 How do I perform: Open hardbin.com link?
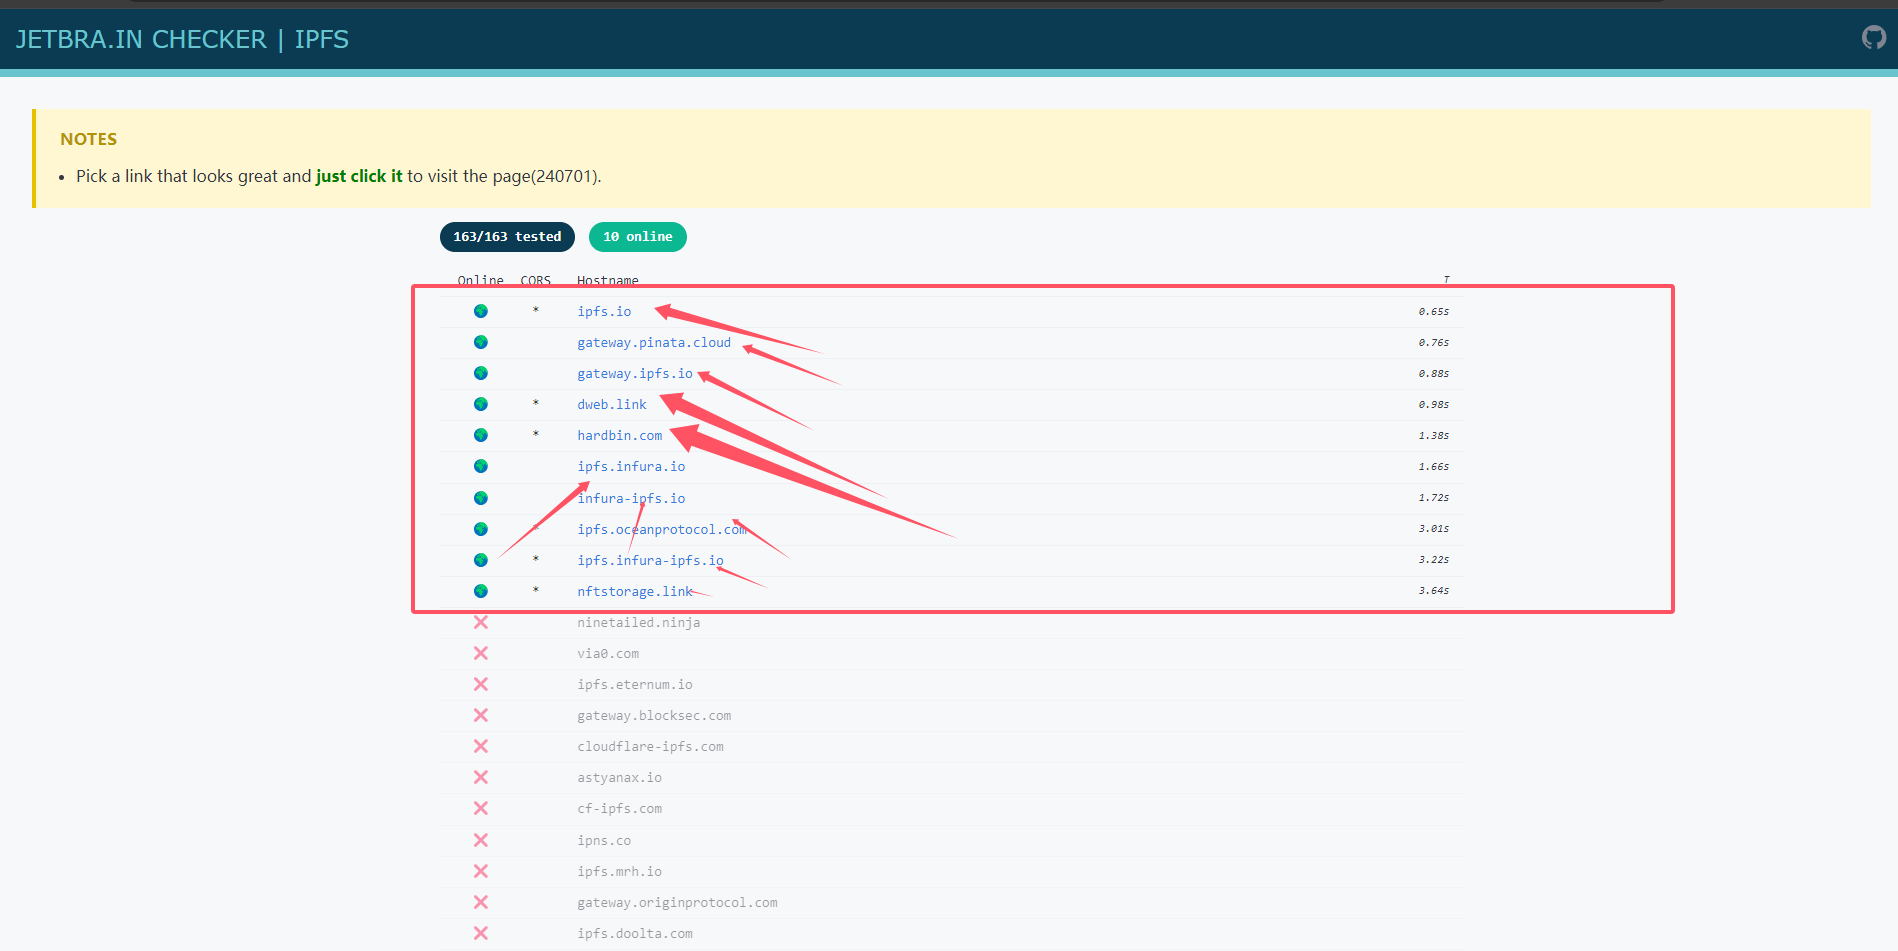click(x=620, y=435)
